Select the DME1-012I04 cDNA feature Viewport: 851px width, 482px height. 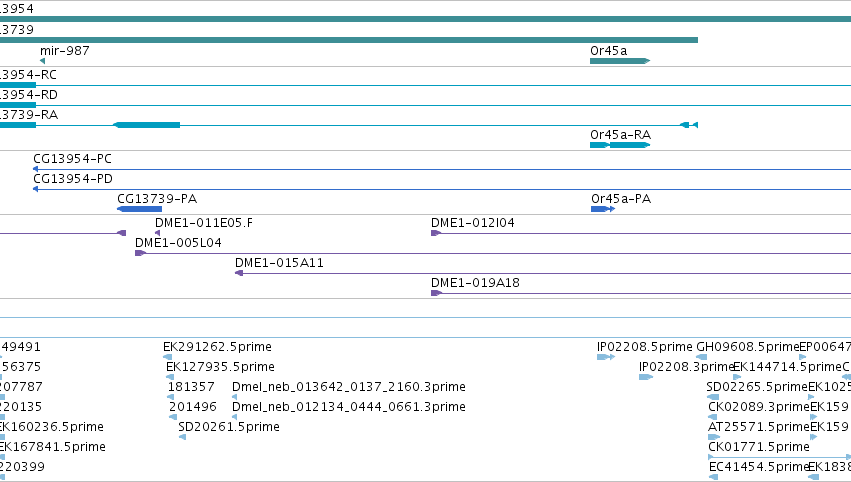[x=640, y=233]
